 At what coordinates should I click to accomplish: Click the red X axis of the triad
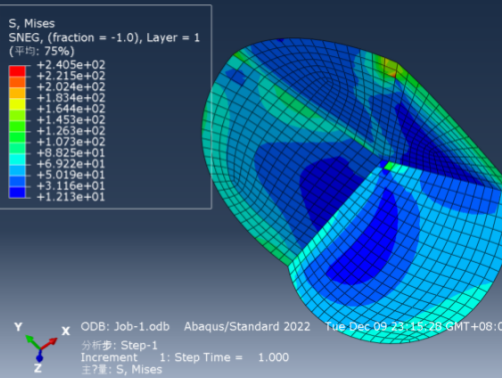[x=49, y=343]
